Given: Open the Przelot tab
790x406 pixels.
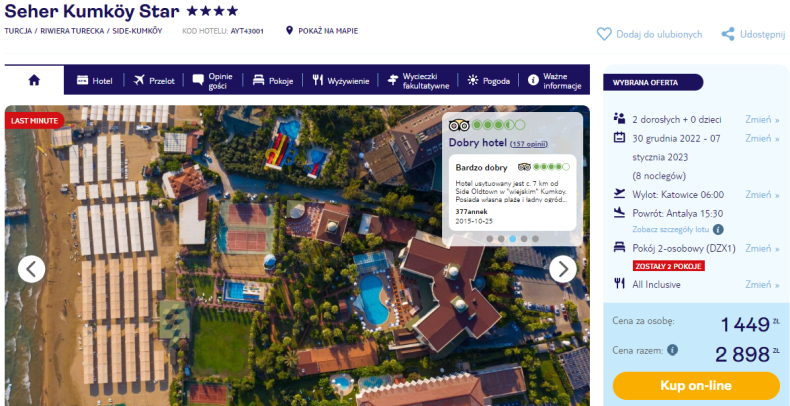Looking at the screenshot, I should click(154, 81).
